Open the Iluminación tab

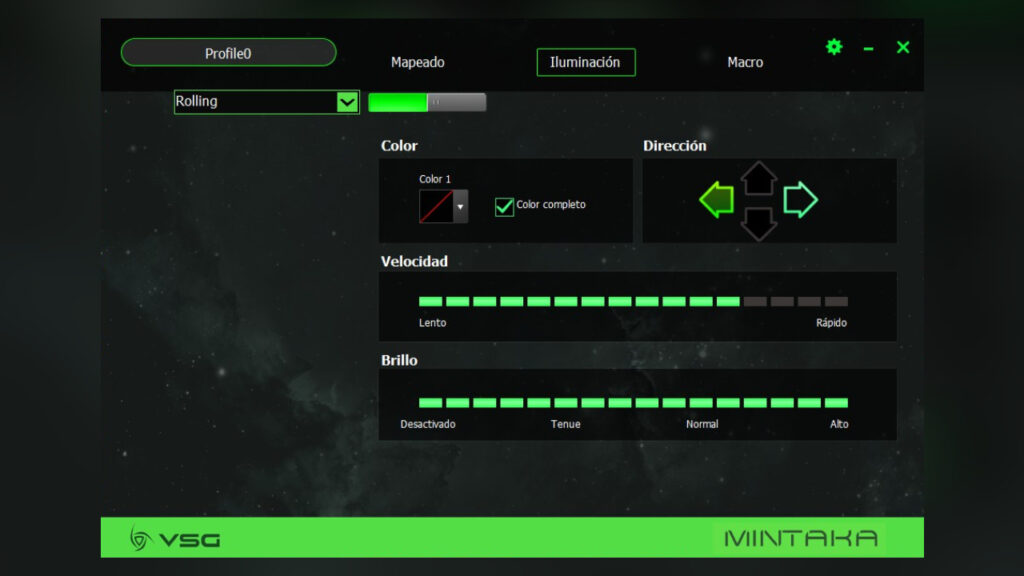(x=586, y=62)
